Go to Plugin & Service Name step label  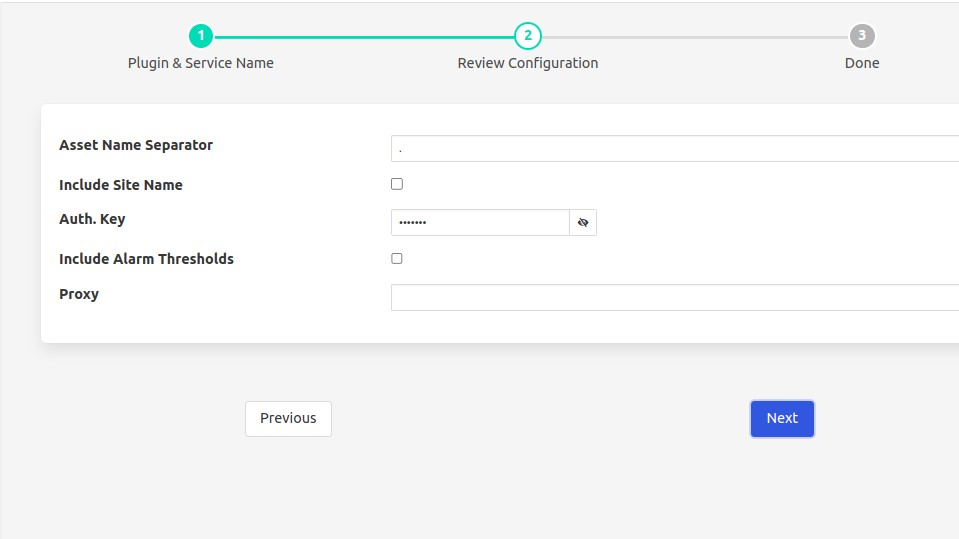point(200,63)
